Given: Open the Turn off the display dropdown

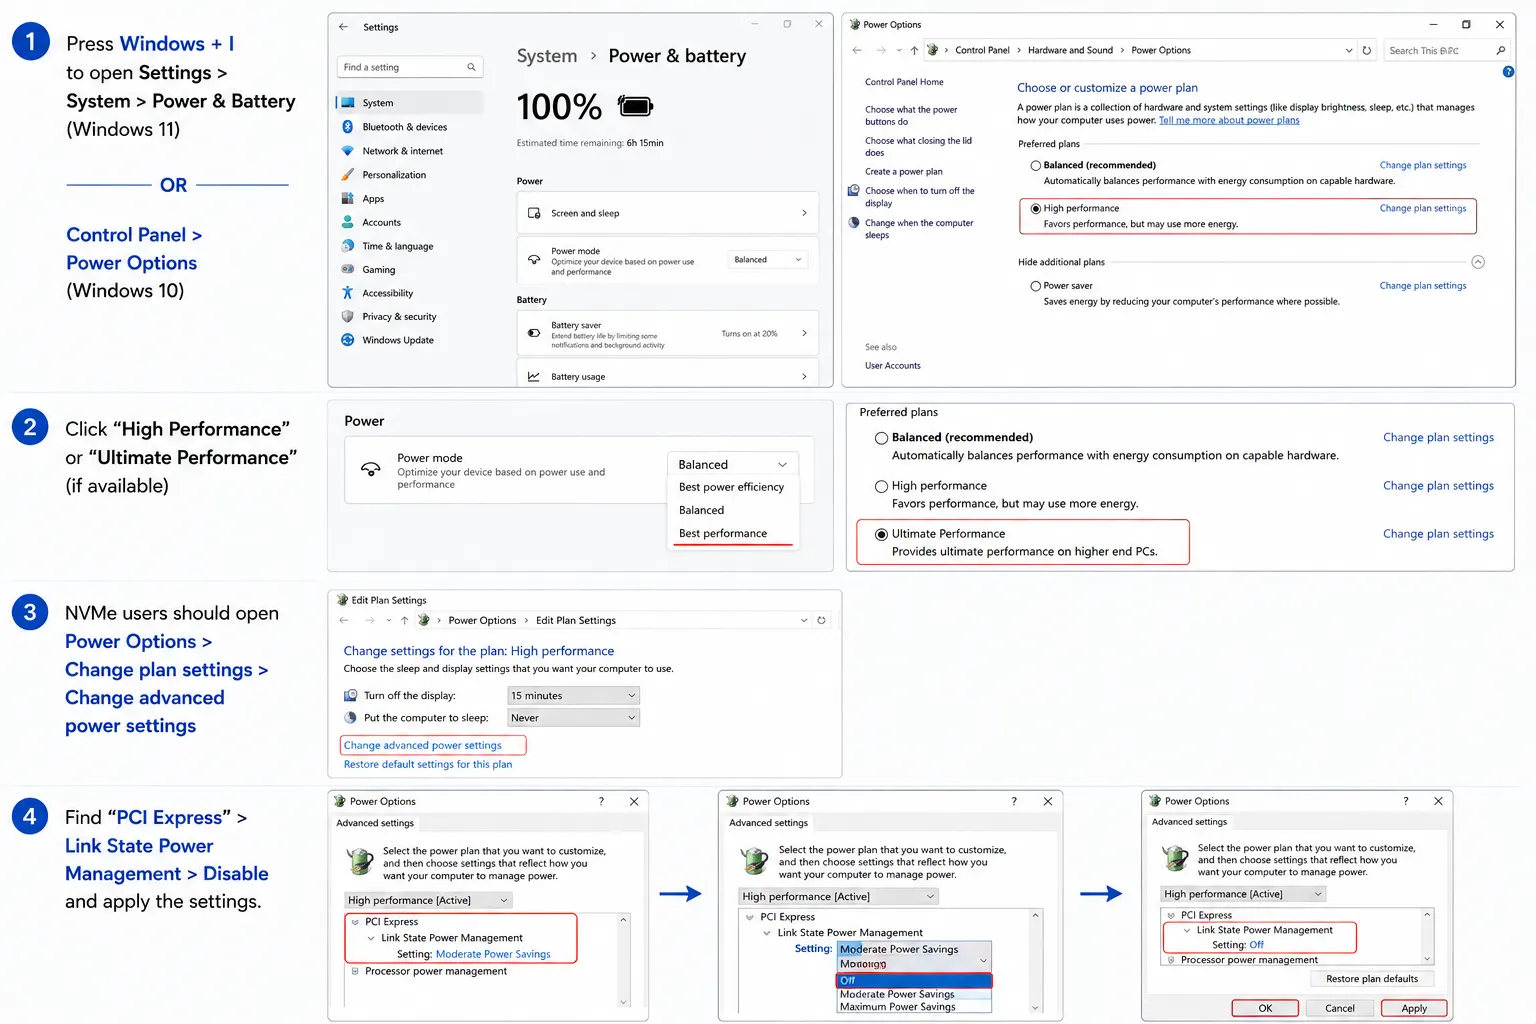Looking at the screenshot, I should (x=573, y=695).
